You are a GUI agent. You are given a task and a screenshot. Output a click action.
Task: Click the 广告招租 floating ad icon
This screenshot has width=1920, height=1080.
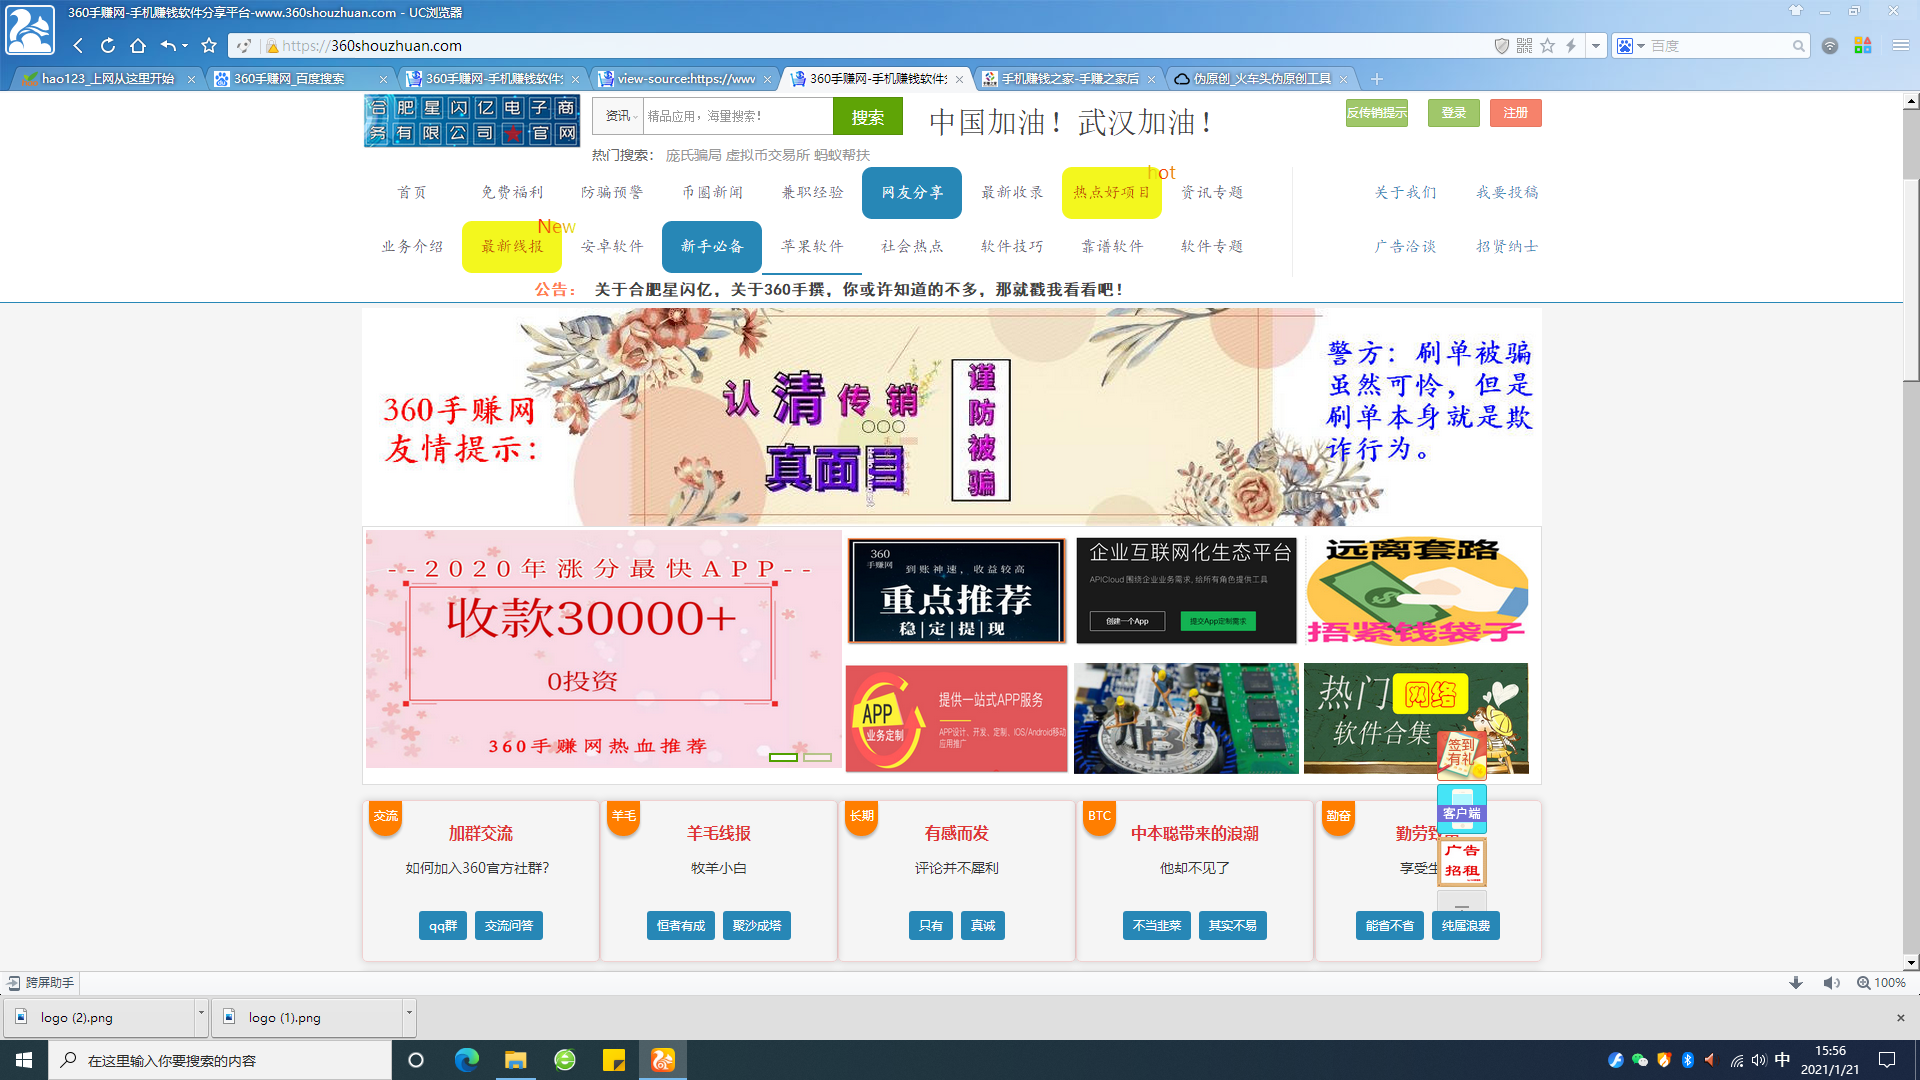pyautogui.click(x=1462, y=861)
